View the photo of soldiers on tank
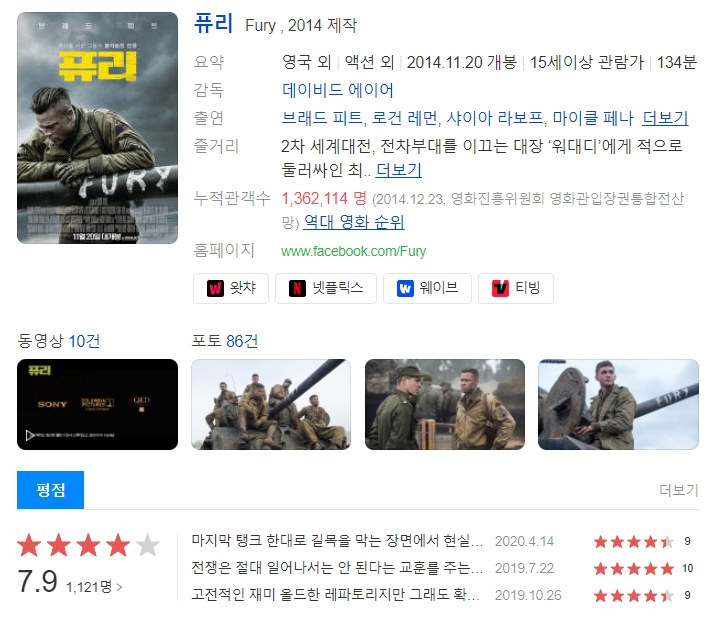 (x=271, y=405)
